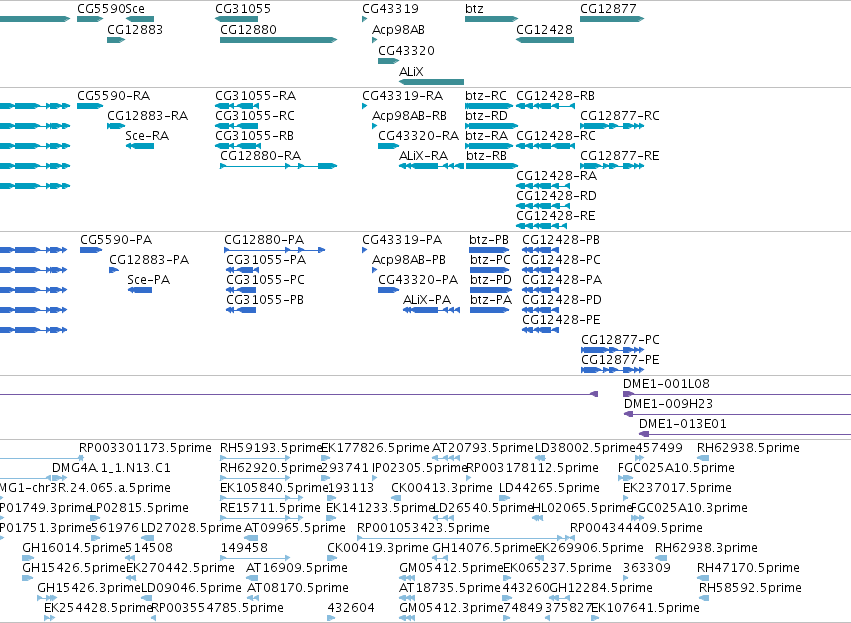
Task: Select EST RP003301173.5prime
Action: click(145, 448)
